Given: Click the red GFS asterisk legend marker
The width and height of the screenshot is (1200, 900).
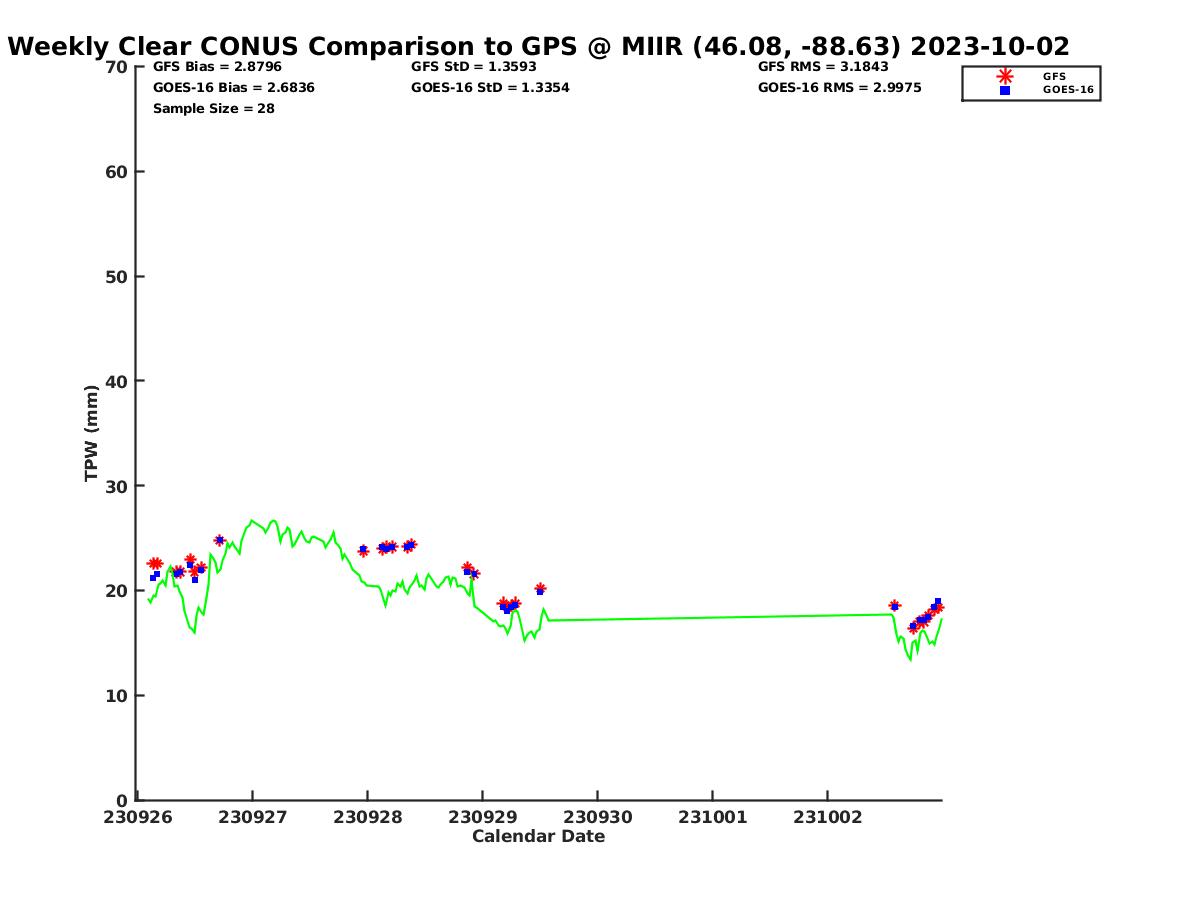Looking at the screenshot, I should point(1005,76).
